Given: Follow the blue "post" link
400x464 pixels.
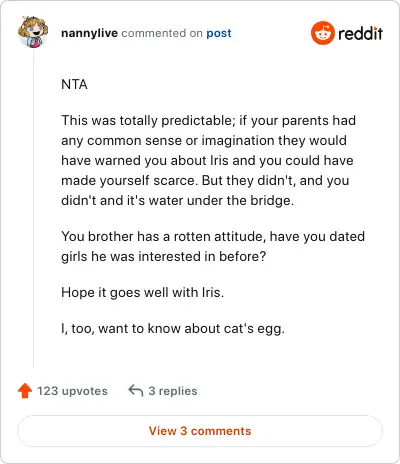Looking at the screenshot, I should coord(219,33).
